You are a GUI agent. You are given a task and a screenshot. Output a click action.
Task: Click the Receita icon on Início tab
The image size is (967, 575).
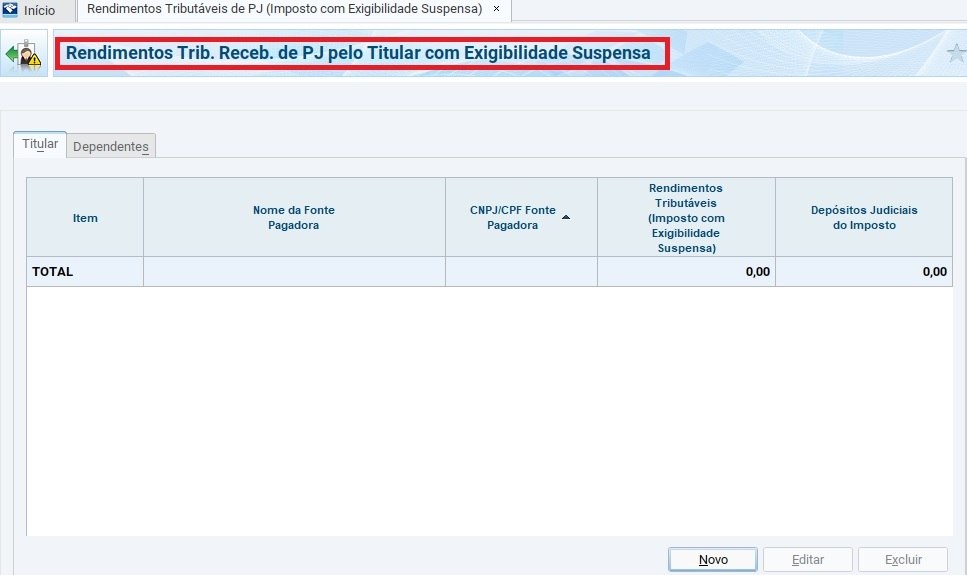tap(11, 11)
